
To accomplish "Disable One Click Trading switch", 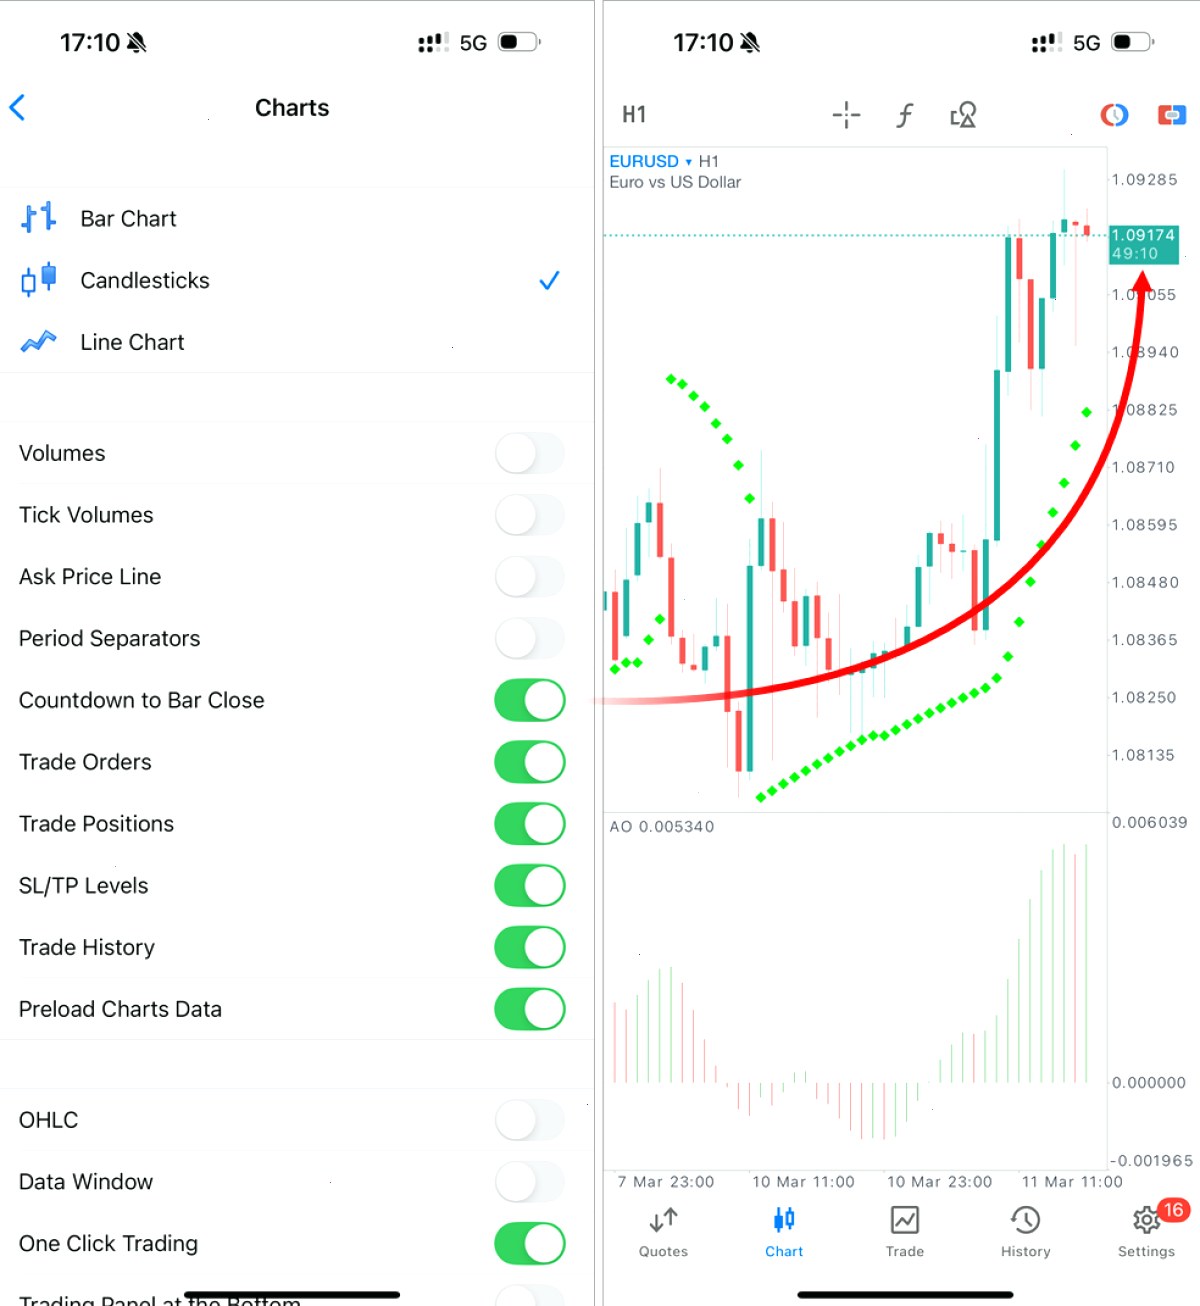I will click(530, 1243).
